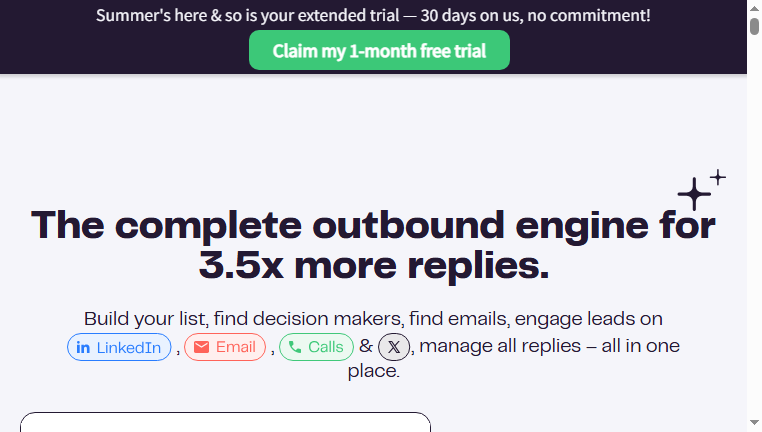762x432 pixels.
Task: Click the LinkedIn 'in' logo icon
Action: [83, 347]
